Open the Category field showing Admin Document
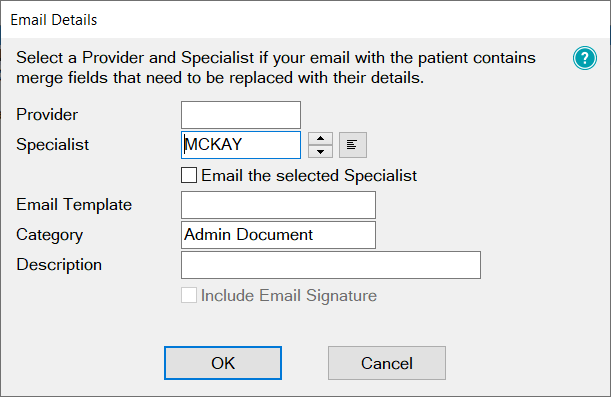The height and width of the screenshot is (397, 611). 278,235
